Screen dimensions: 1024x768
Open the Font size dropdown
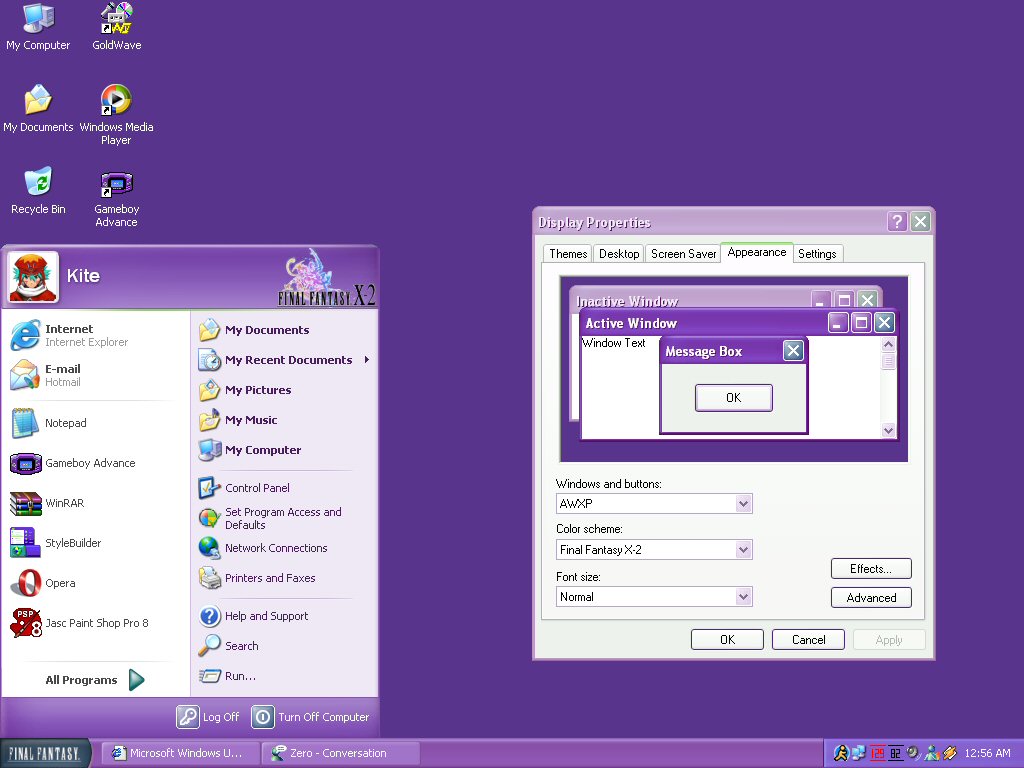pyautogui.click(x=743, y=597)
